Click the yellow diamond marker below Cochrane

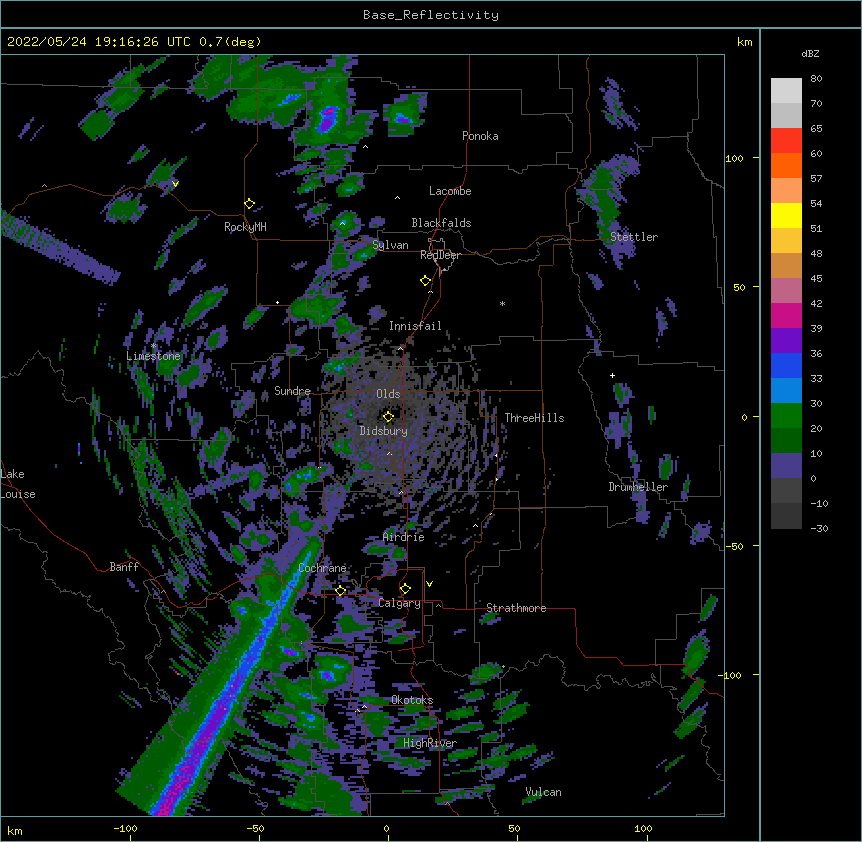click(x=340, y=591)
